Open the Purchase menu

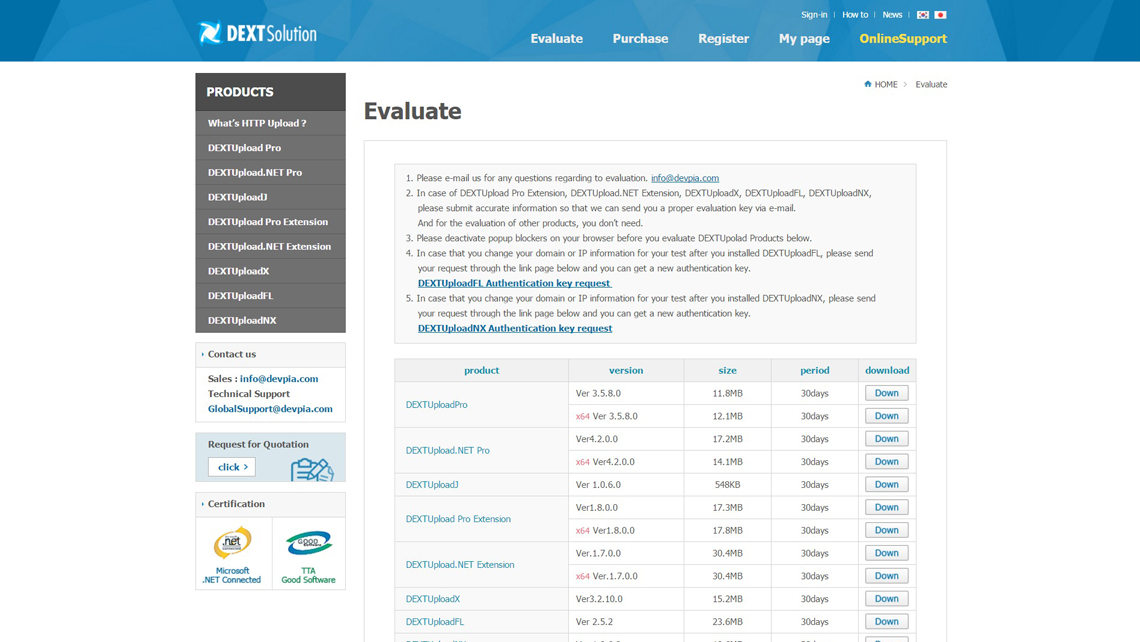640,38
